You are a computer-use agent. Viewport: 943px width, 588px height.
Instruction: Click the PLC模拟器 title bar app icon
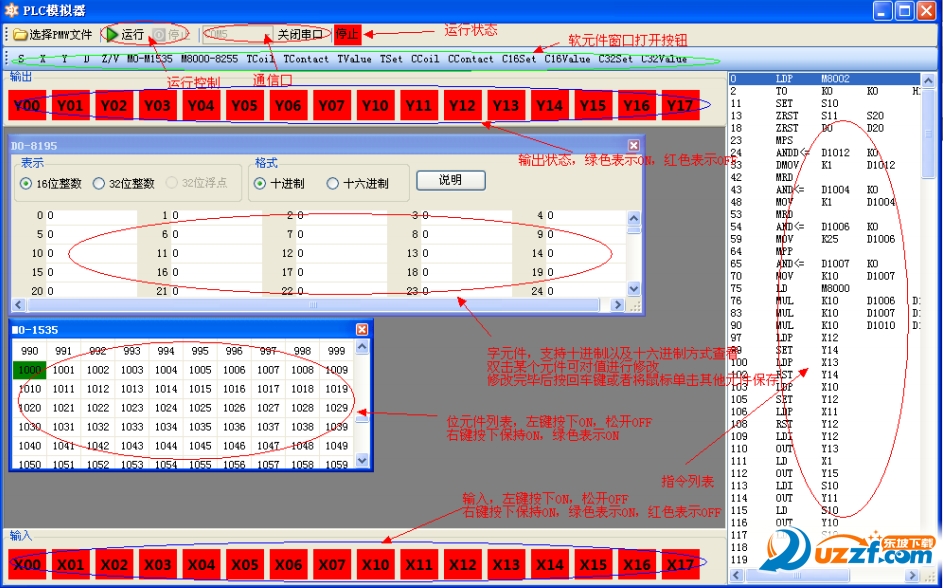coord(11,10)
